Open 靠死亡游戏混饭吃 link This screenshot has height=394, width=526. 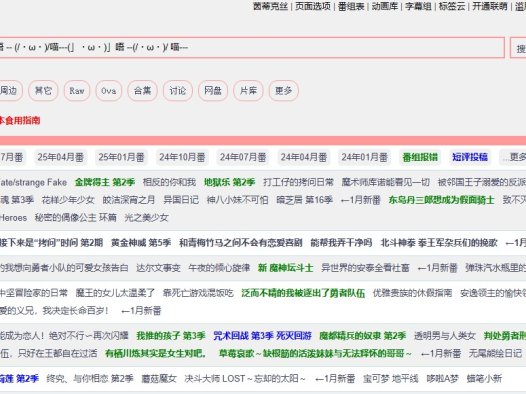pyautogui.click(x=198, y=293)
